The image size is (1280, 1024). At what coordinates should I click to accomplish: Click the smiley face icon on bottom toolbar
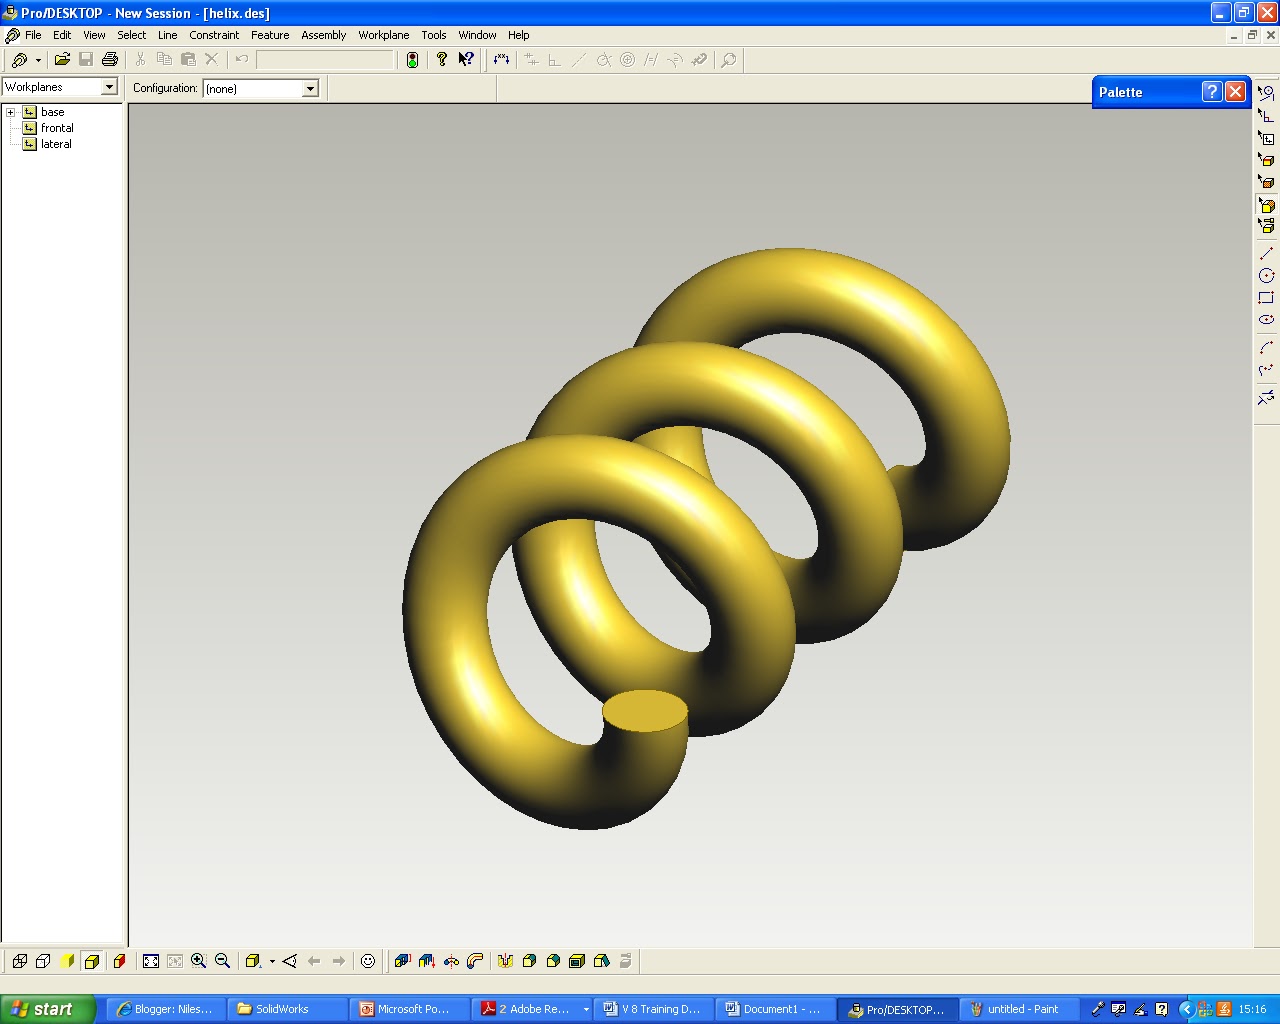coord(367,961)
